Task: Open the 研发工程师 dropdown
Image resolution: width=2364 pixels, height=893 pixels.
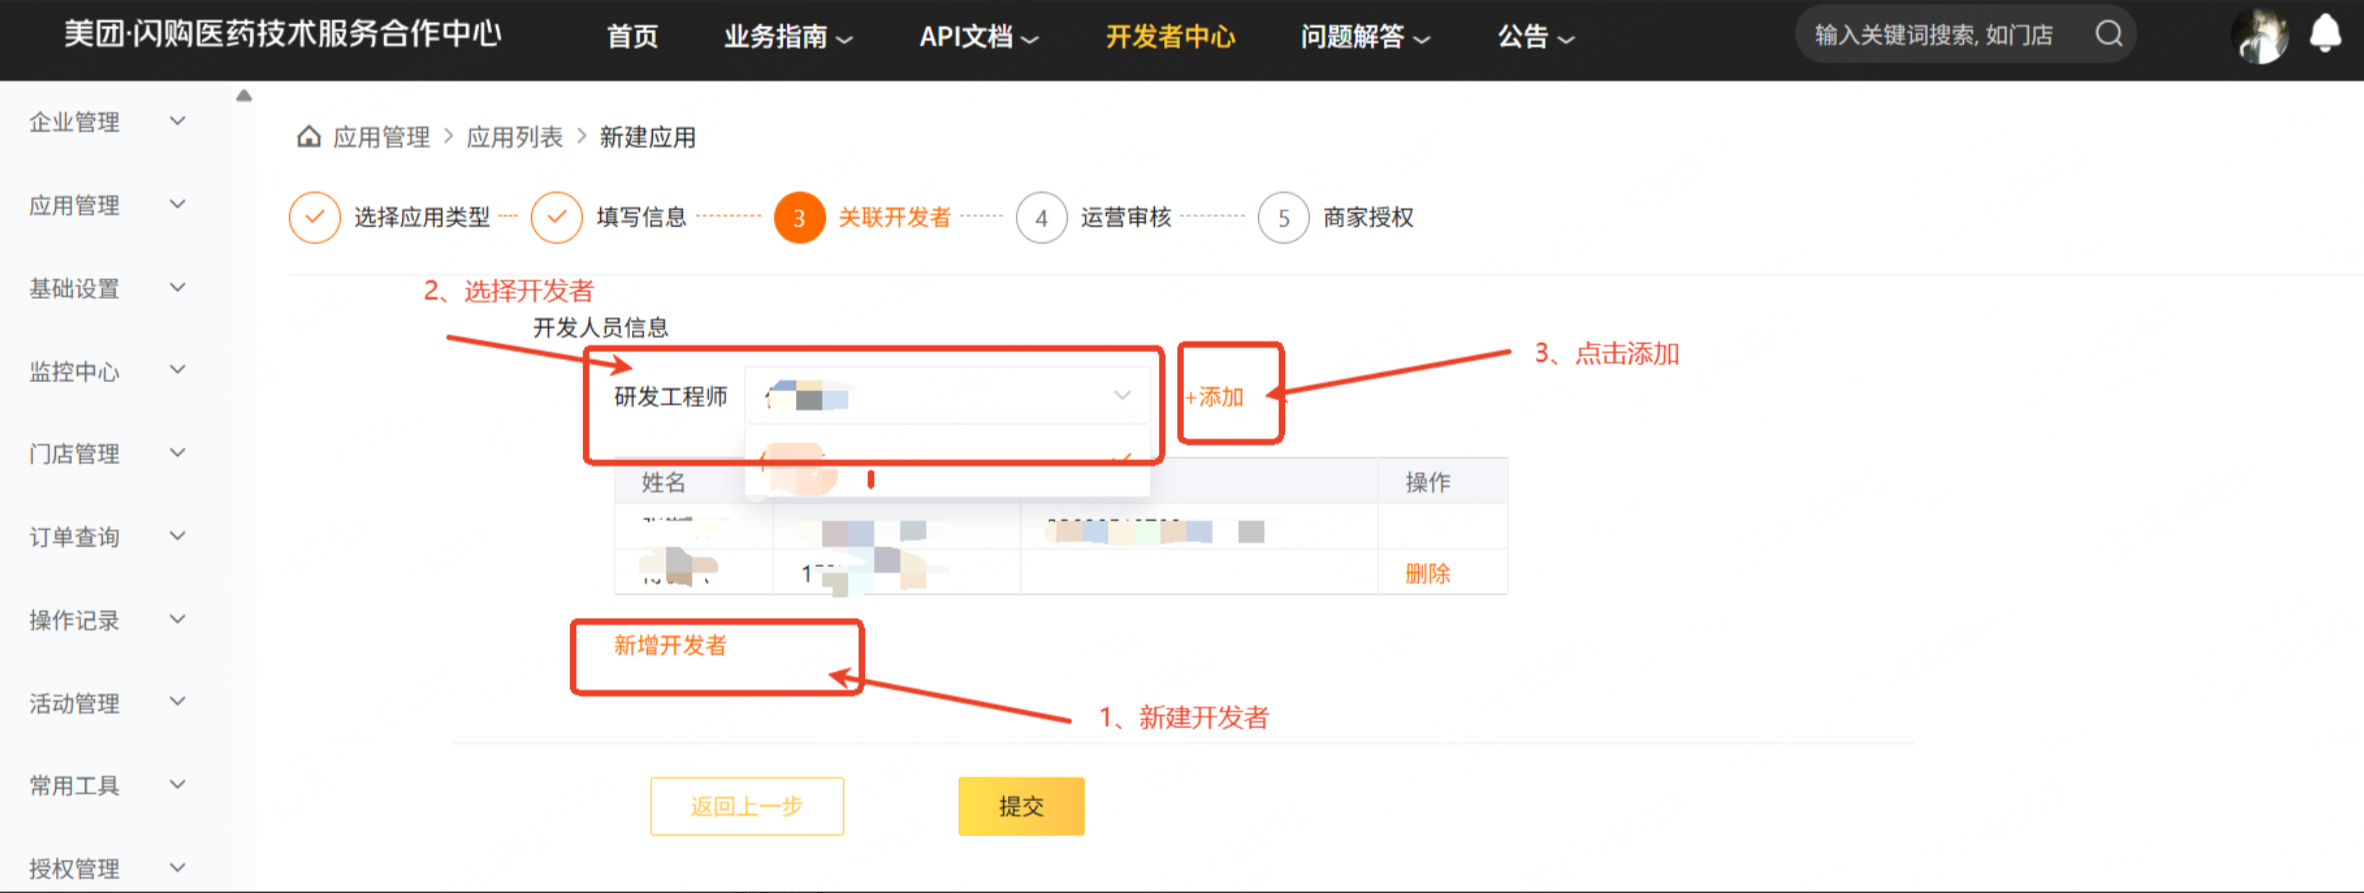Action: pos(946,397)
